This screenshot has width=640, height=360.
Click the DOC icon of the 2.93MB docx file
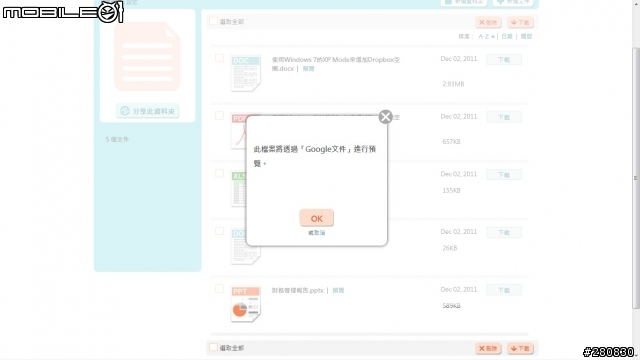(x=245, y=73)
